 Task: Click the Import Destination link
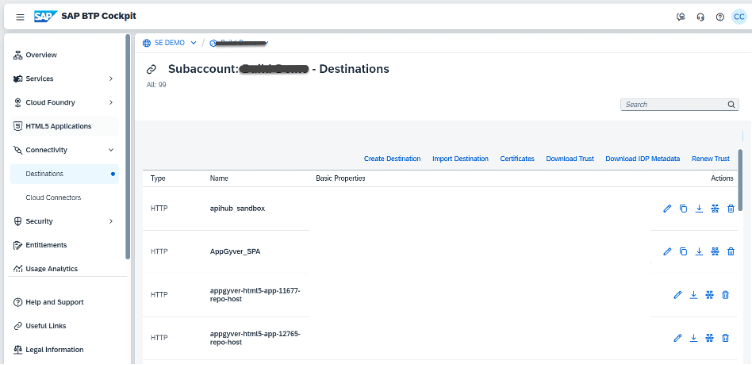[x=460, y=159]
